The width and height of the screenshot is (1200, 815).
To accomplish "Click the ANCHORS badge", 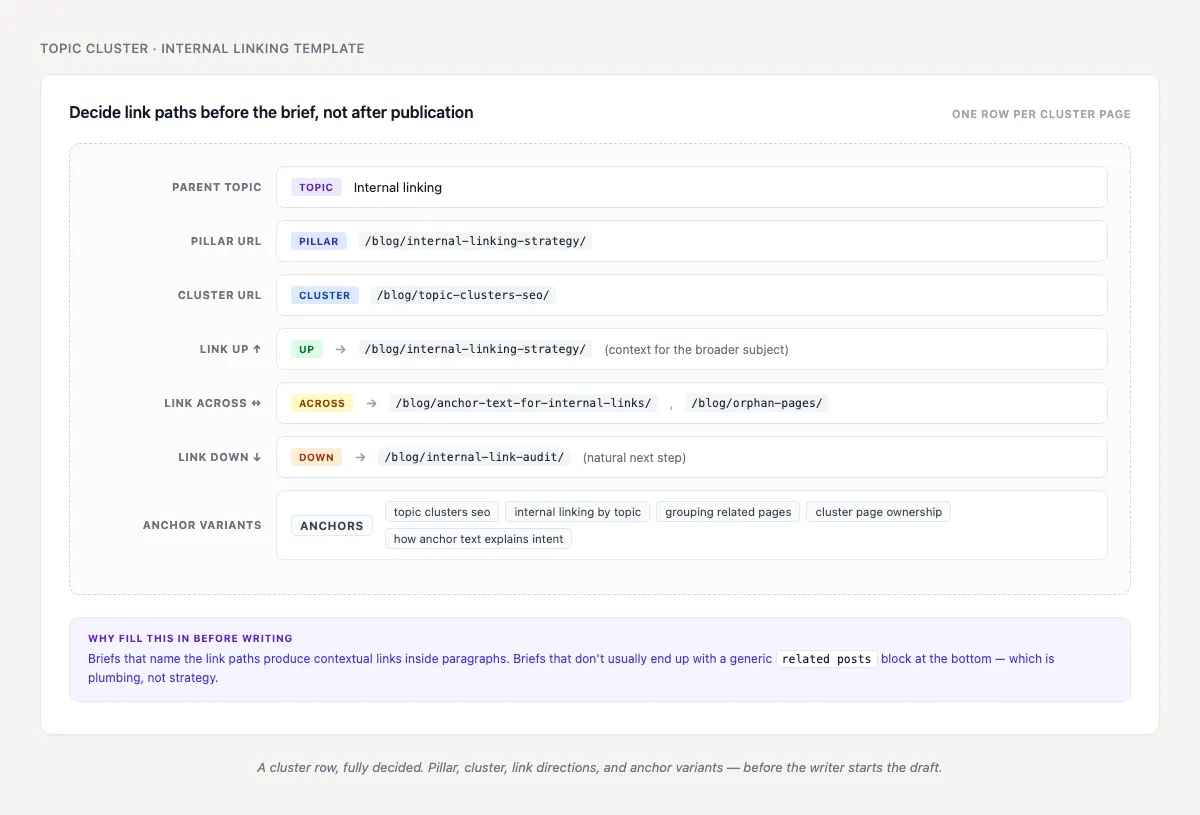I will [332, 525].
